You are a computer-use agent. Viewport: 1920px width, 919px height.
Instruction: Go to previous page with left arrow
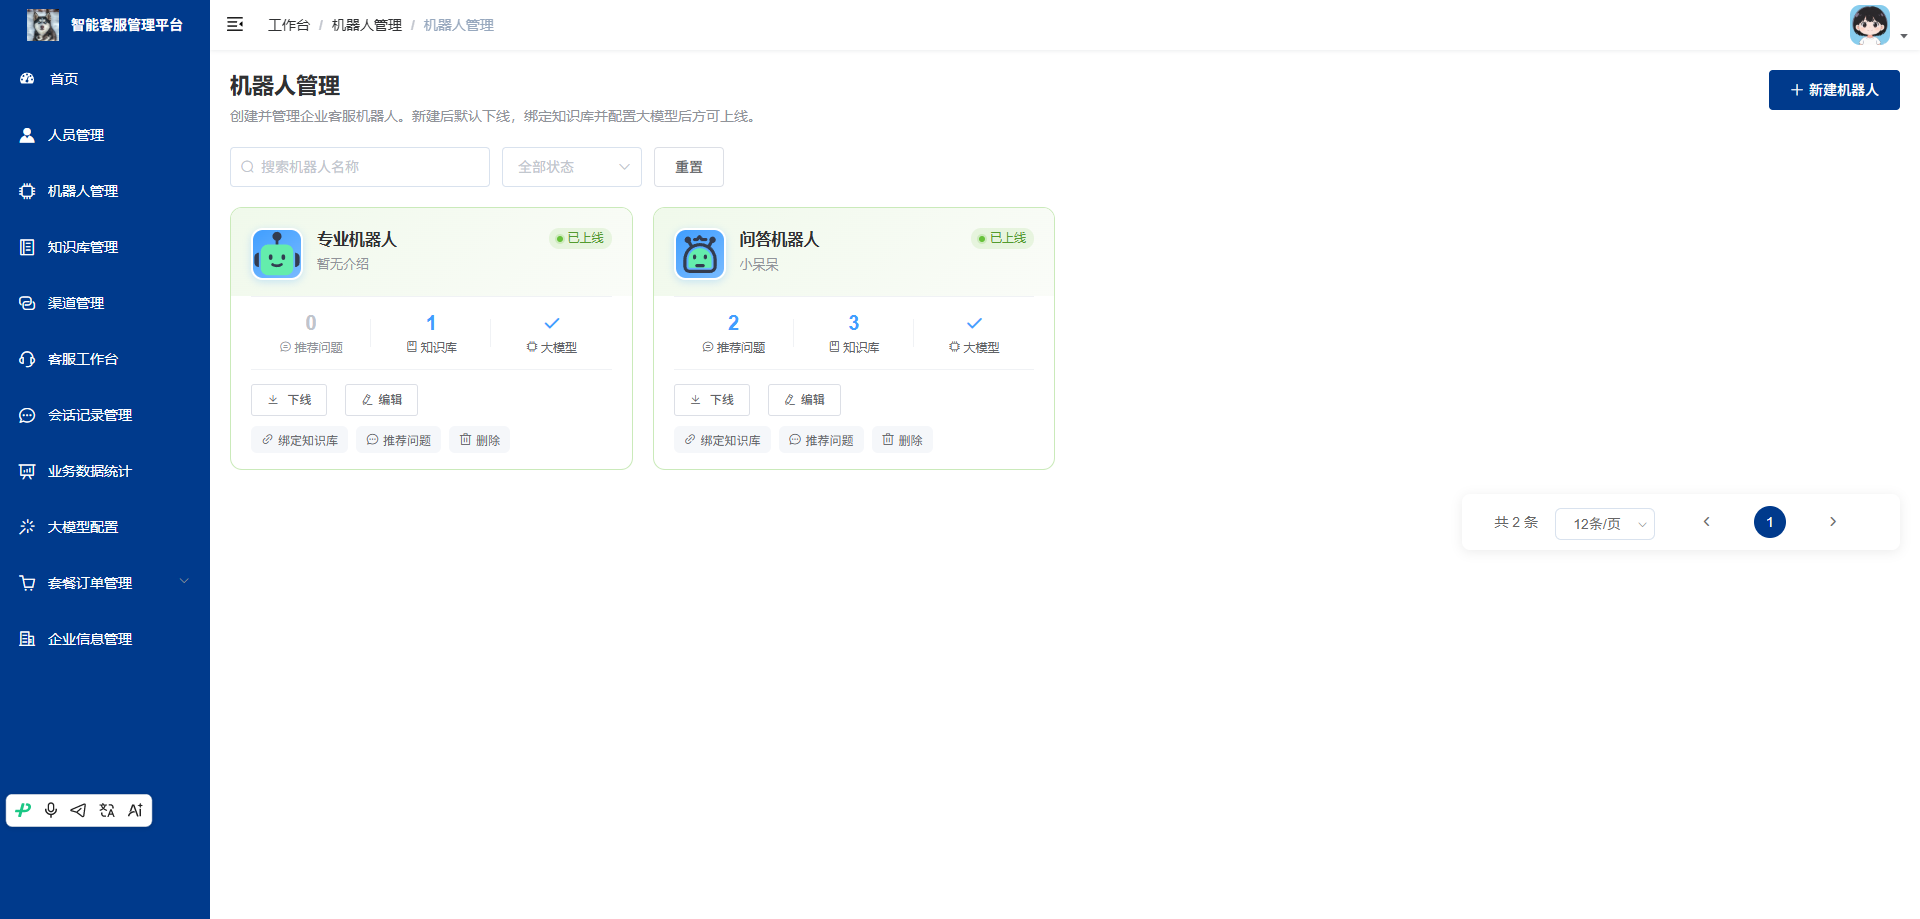point(1707,522)
